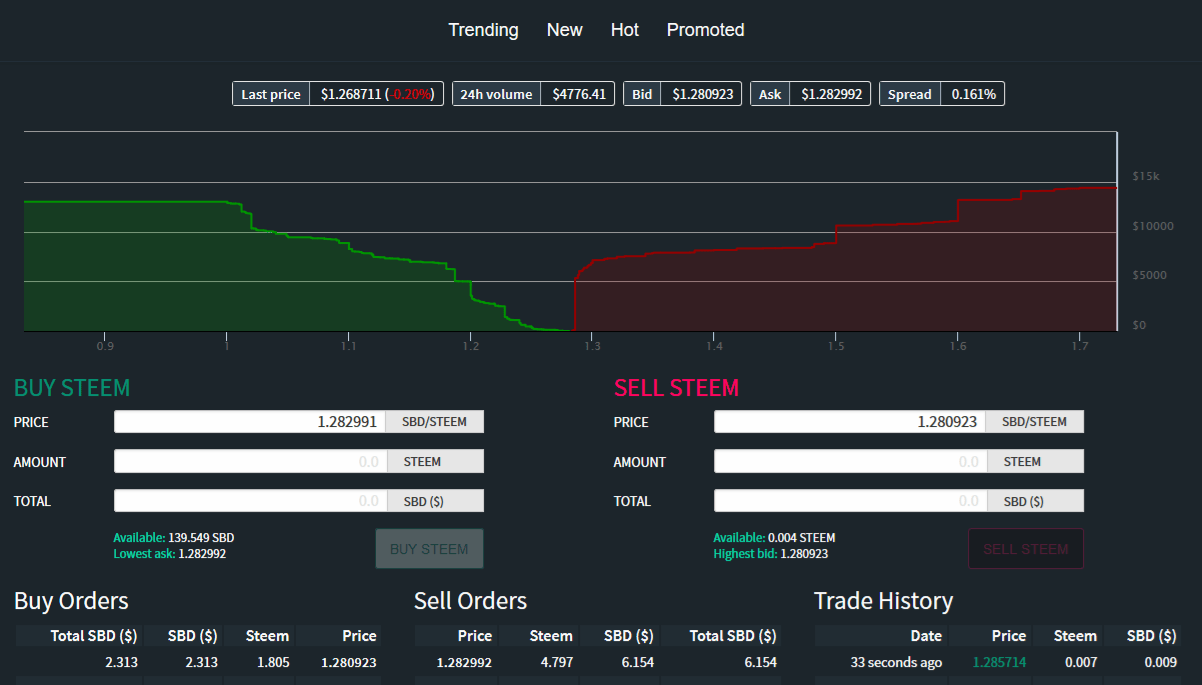The image size is (1202, 685).
Task: Click the Trade History heading
Action: tap(883, 601)
